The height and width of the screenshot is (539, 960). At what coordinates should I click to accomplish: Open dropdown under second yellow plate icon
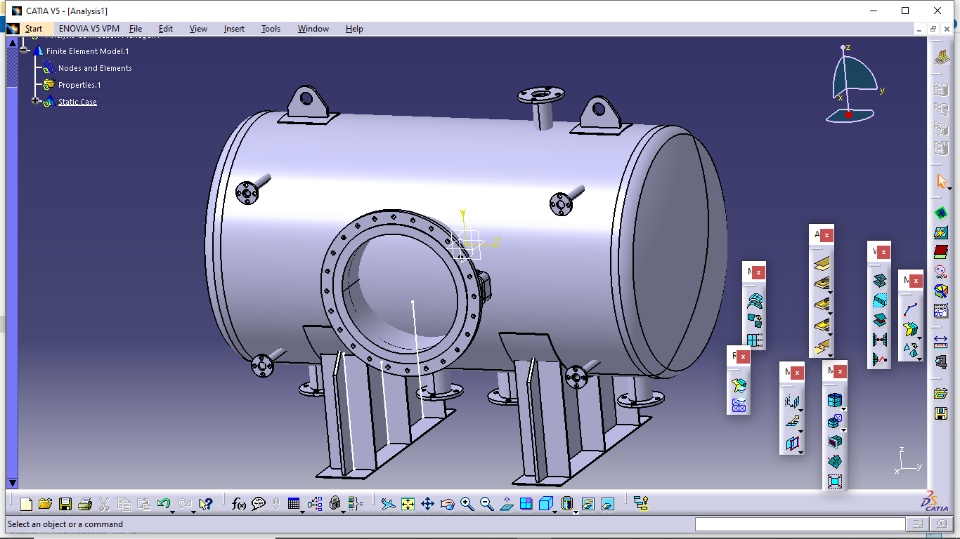tap(830, 293)
